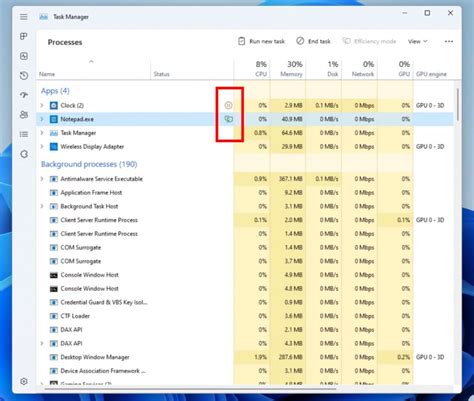This screenshot has height=401, width=474.
Task: Select the Application Frame Host row
Action: pos(245,193)
